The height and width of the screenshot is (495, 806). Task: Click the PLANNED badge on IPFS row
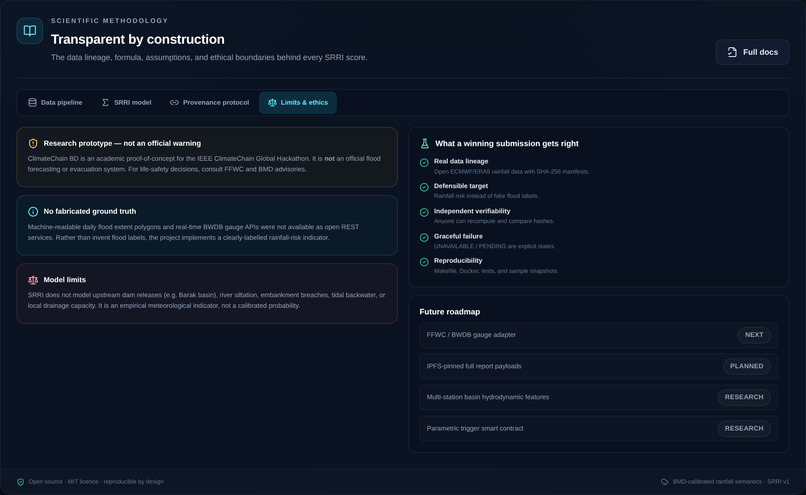747,366
